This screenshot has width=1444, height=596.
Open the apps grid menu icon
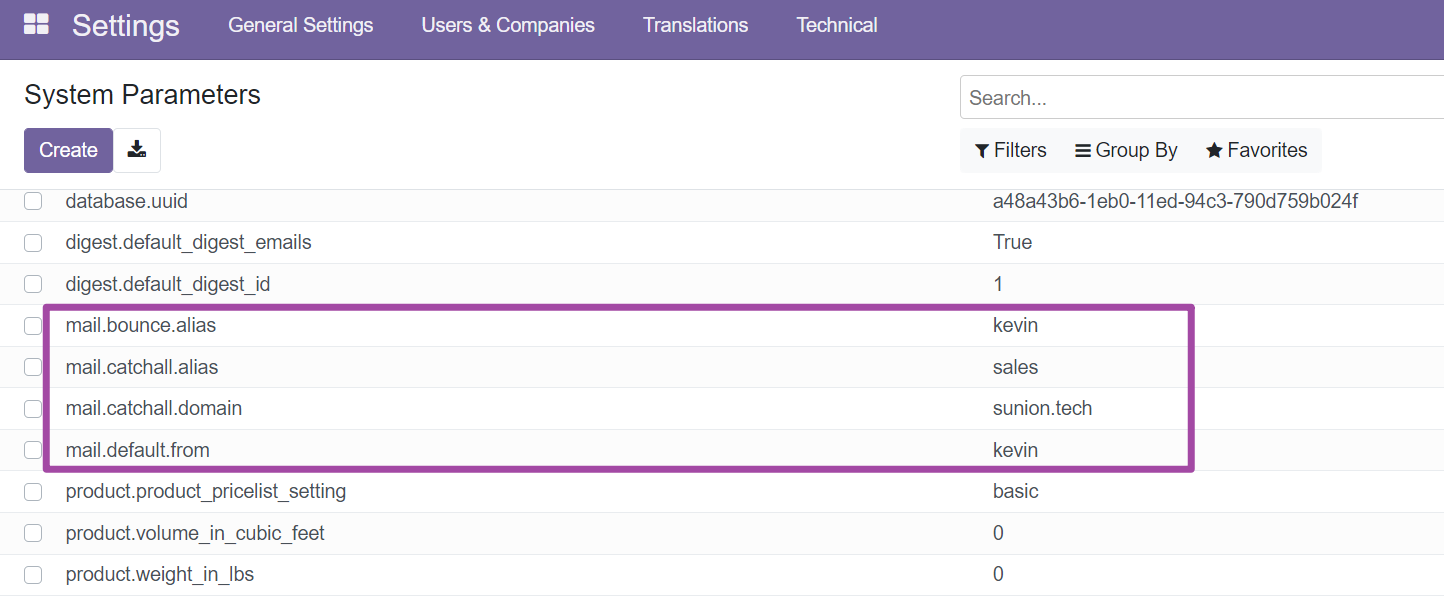point(36,25)
